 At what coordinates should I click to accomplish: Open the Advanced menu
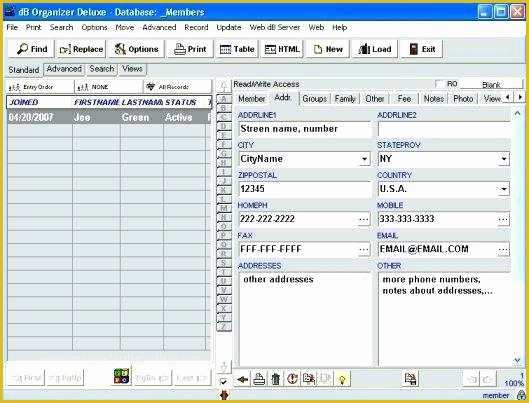point(159,27)
